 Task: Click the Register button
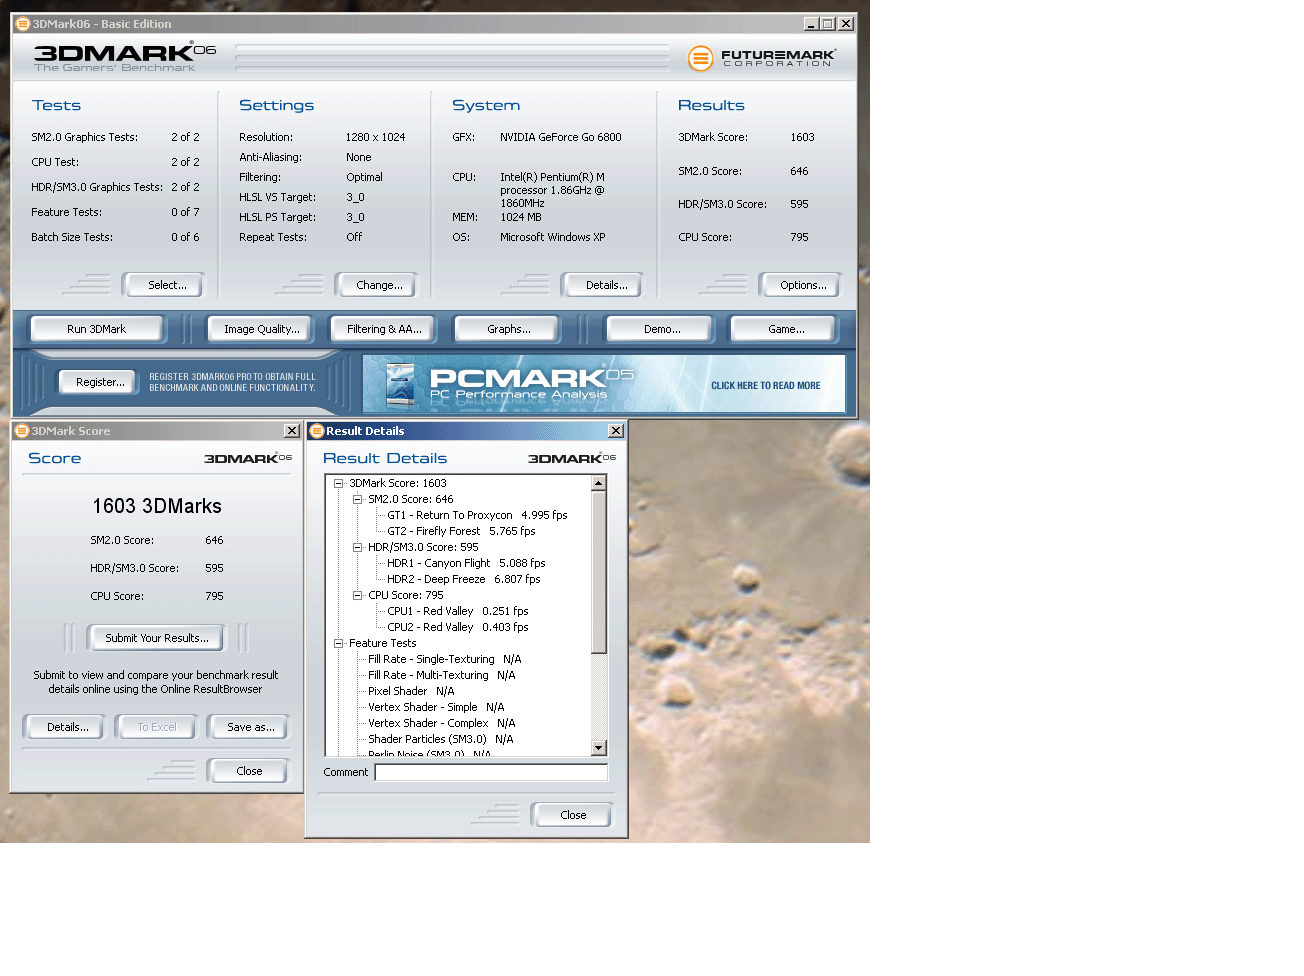[x=100, y=382]
